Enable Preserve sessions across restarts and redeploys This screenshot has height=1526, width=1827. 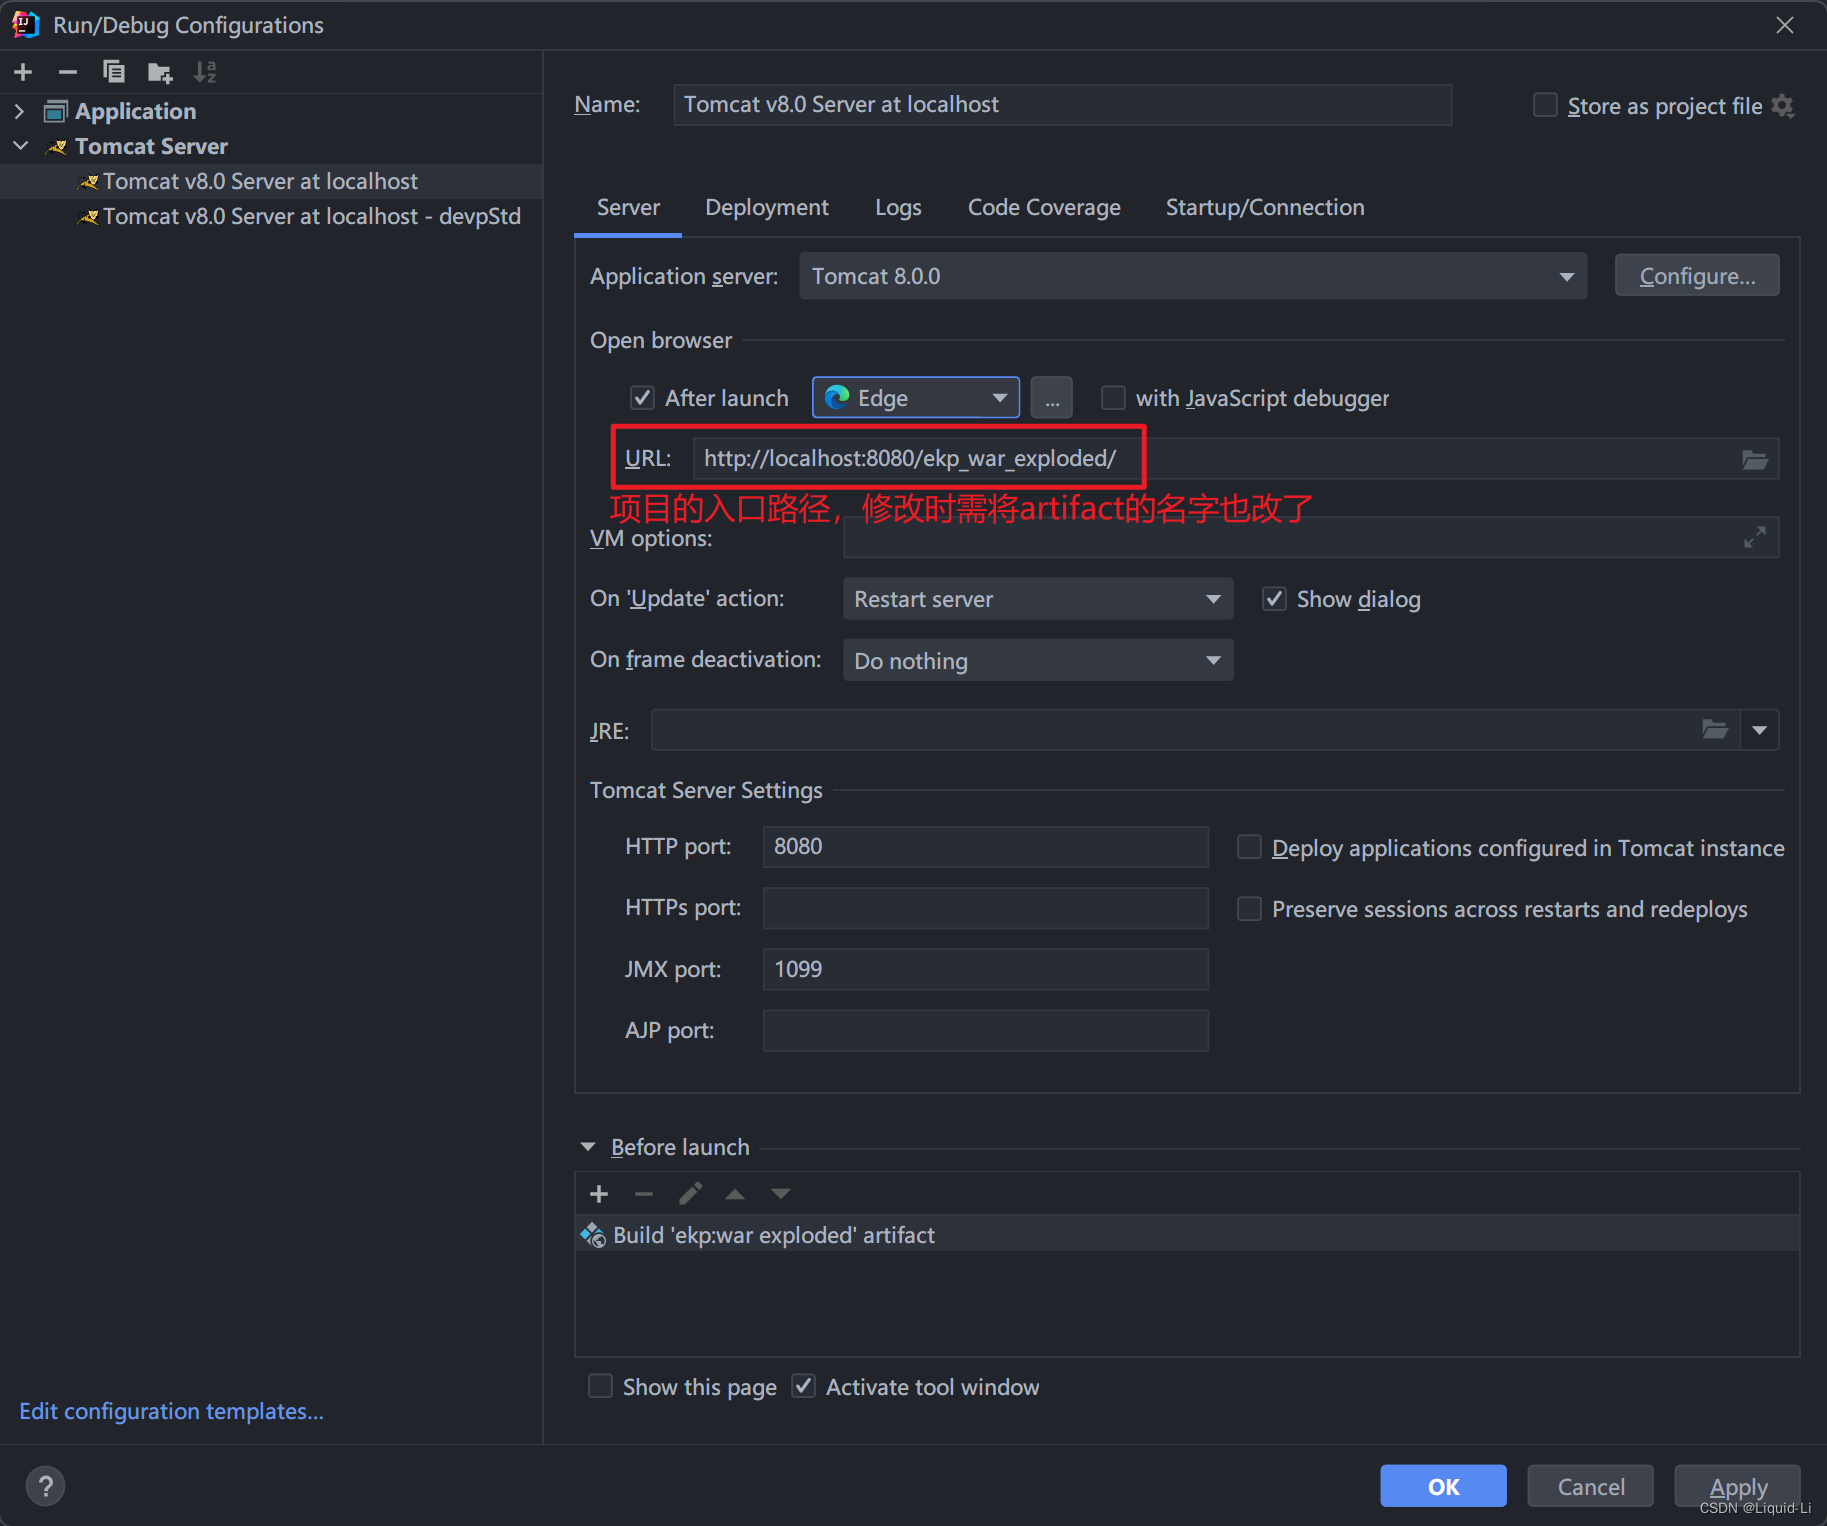click(x=1249, y=909)
